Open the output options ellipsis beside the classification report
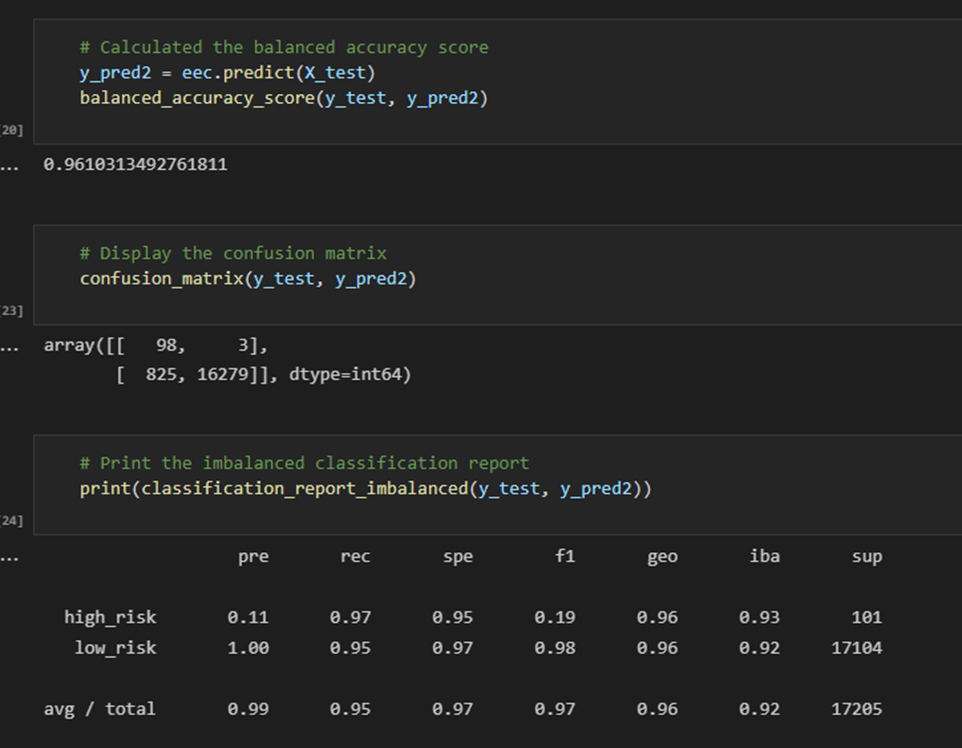 click(10, 558)
